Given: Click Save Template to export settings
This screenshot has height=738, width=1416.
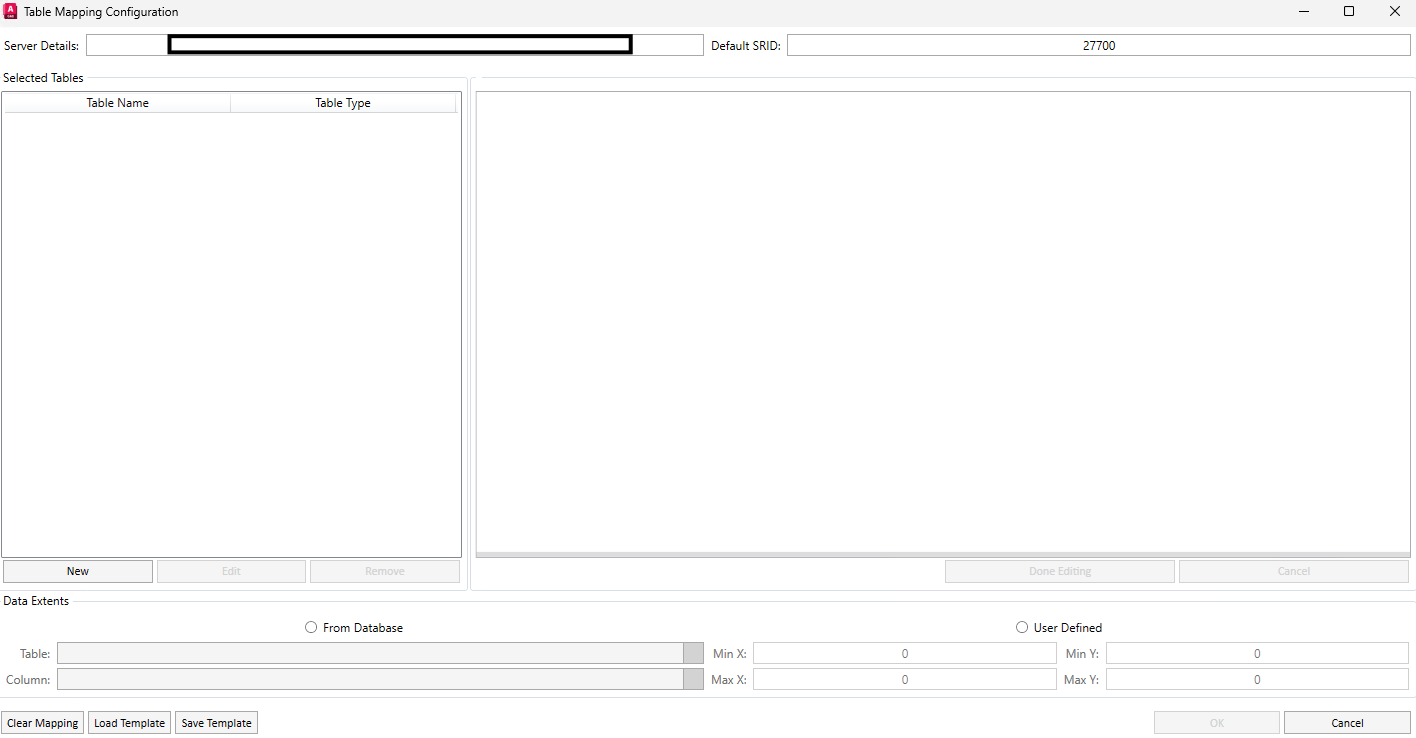Looking at the screenshot, I should pyautogui.click(x=216, y=722).
